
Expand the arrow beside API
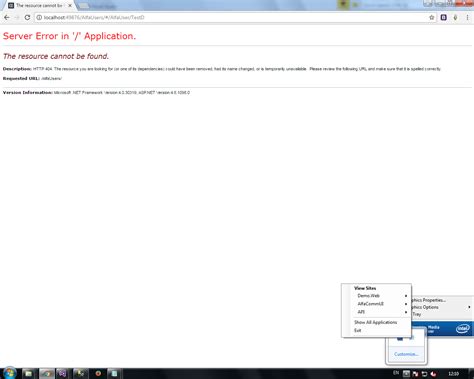406,312
